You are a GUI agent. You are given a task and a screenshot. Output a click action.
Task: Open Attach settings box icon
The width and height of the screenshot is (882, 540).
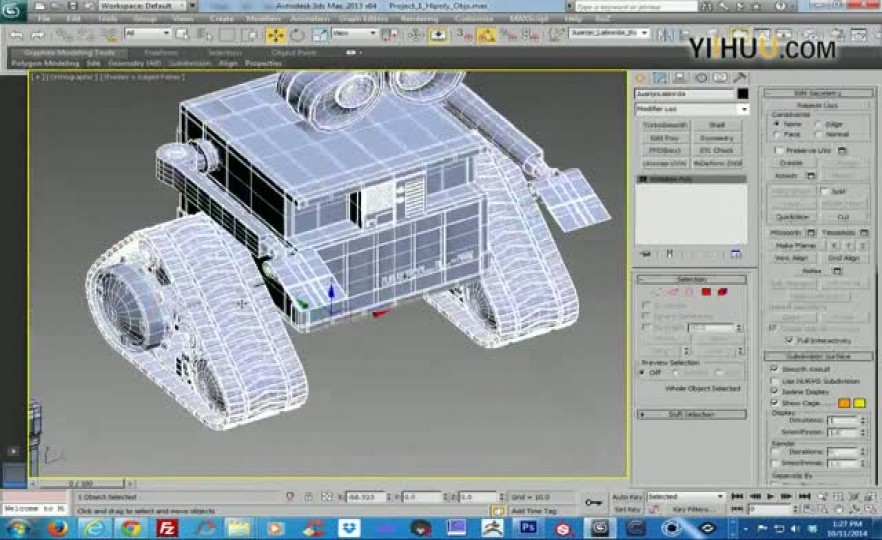click(x=811, y=176)
